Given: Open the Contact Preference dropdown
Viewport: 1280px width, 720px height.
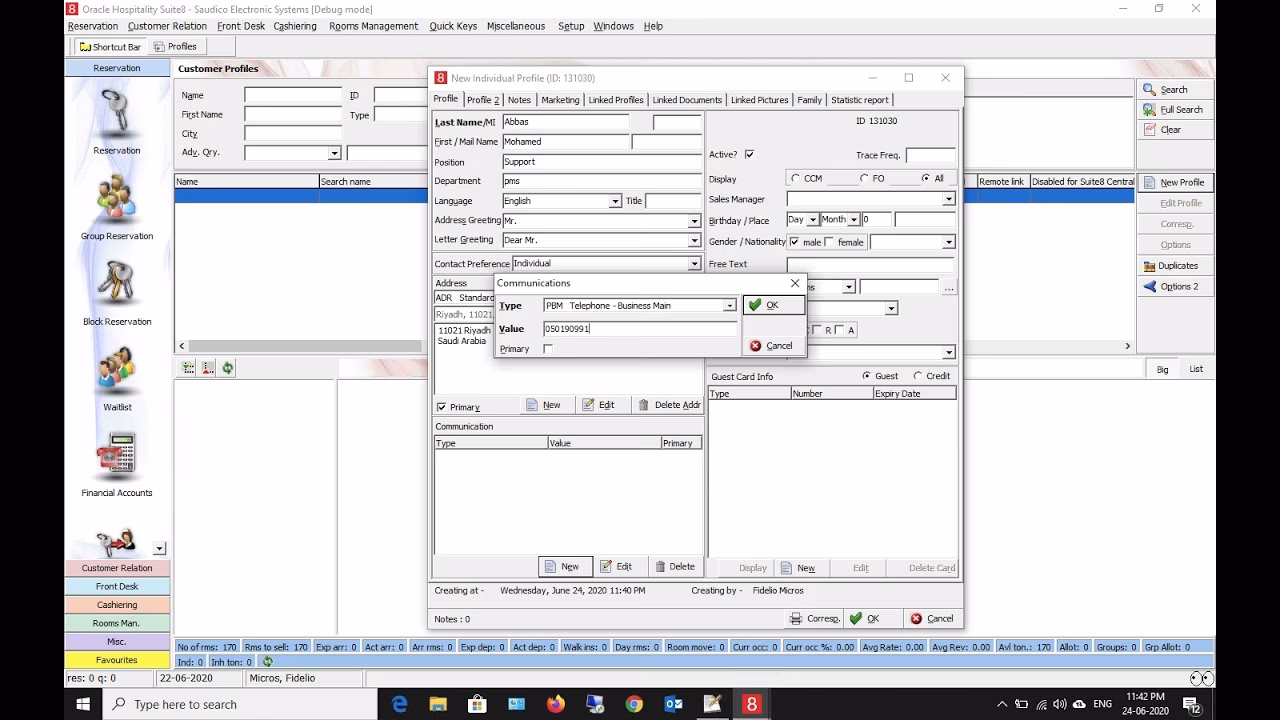Looking at the screenshot, I should (x=695, y=263).
